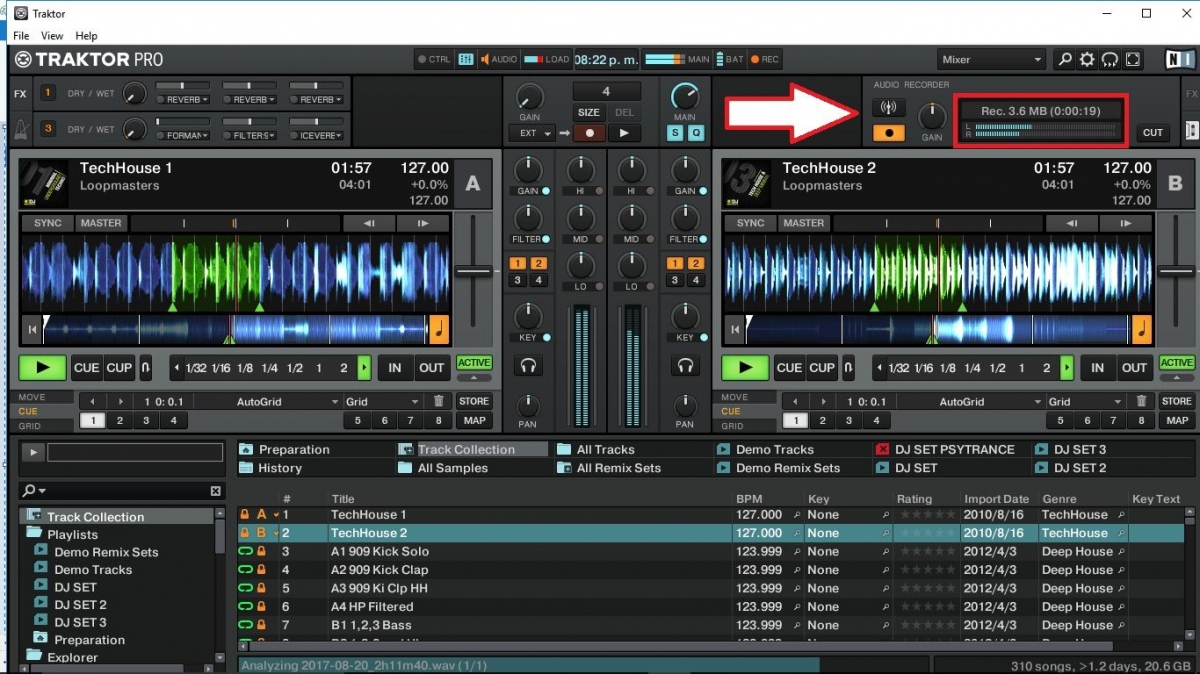Viewport: 1200px width, 674px height.
Task: Start playback with Deck A's green play button
Action: (x=43, y=368)
